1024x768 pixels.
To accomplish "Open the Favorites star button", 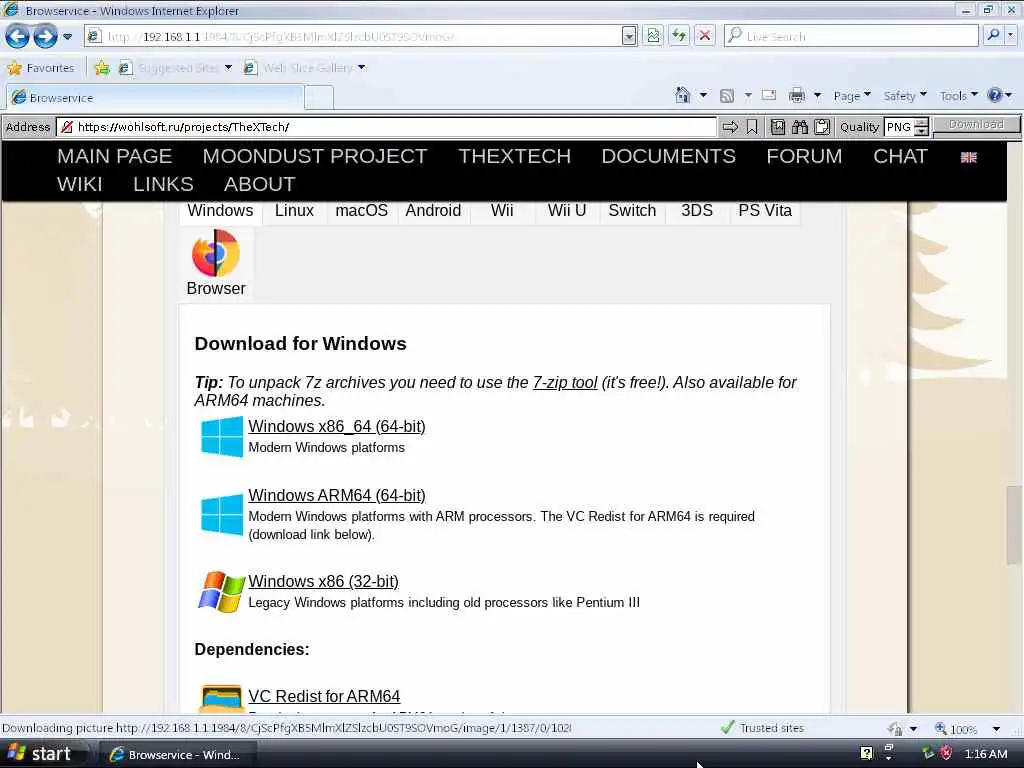I will pyautogui.click(x=40, y=68).
